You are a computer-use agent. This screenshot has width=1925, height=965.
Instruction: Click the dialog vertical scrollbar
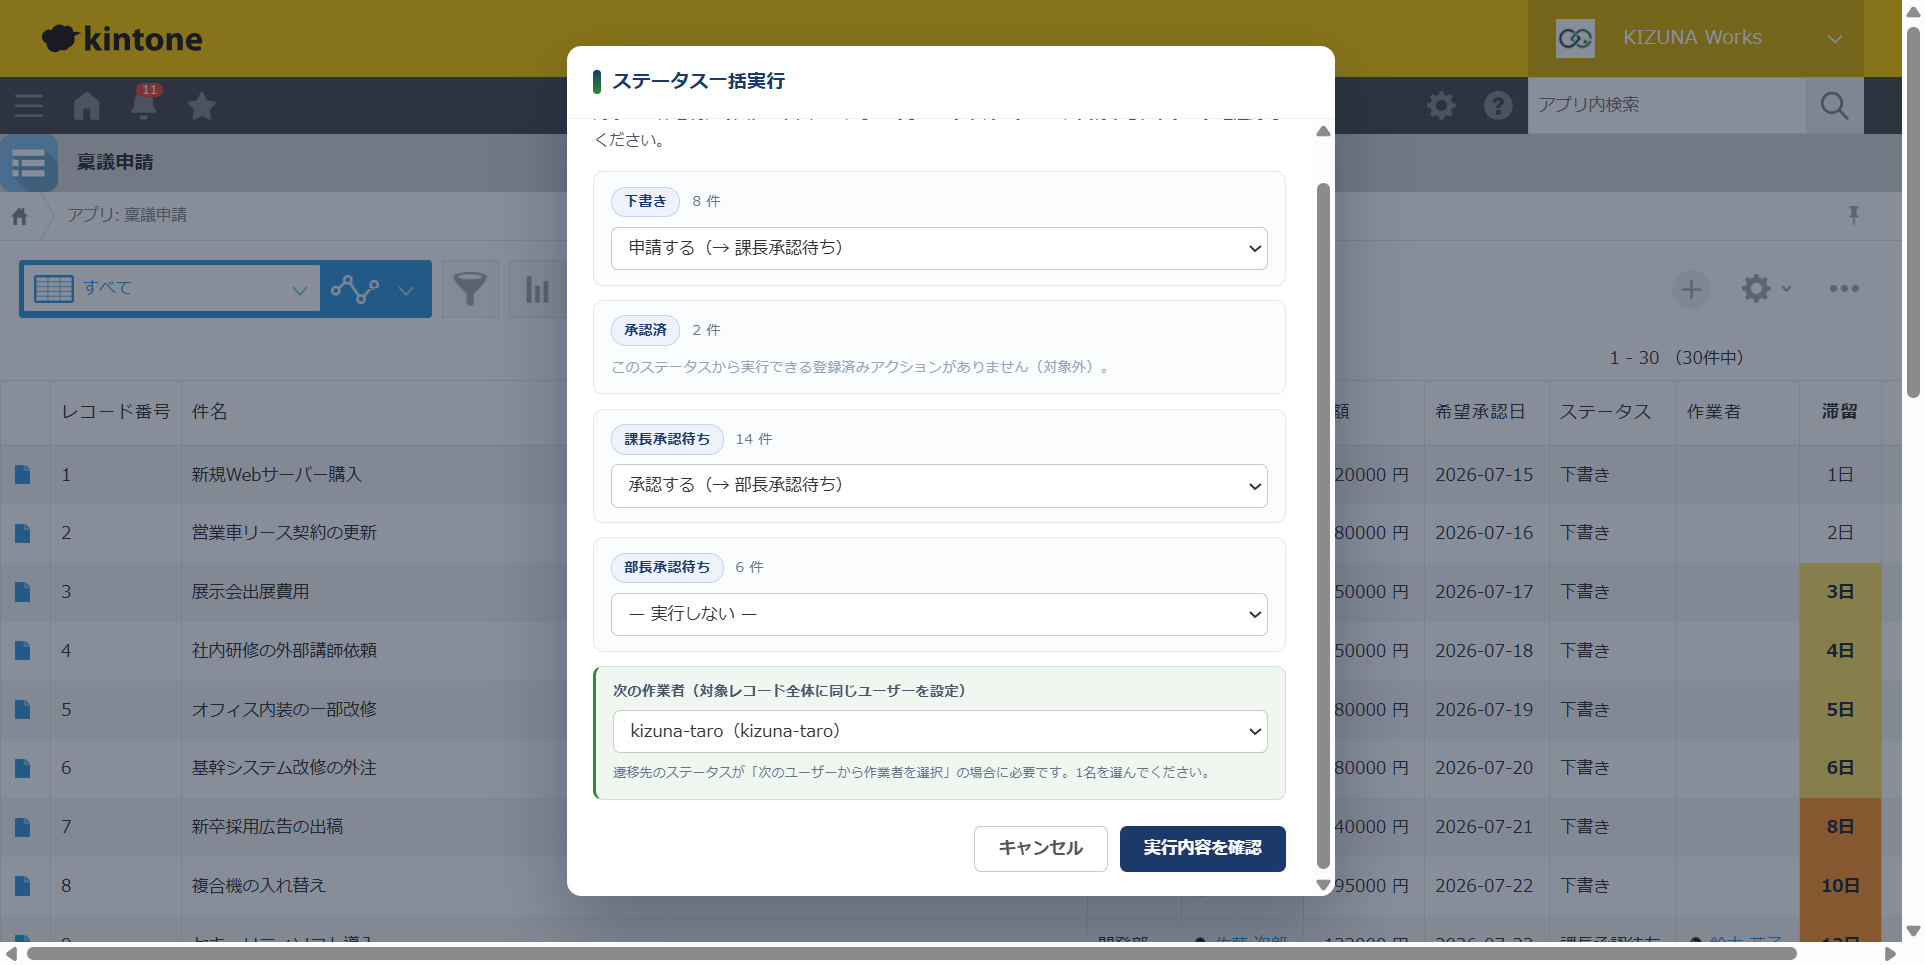tap(1323, 525)
